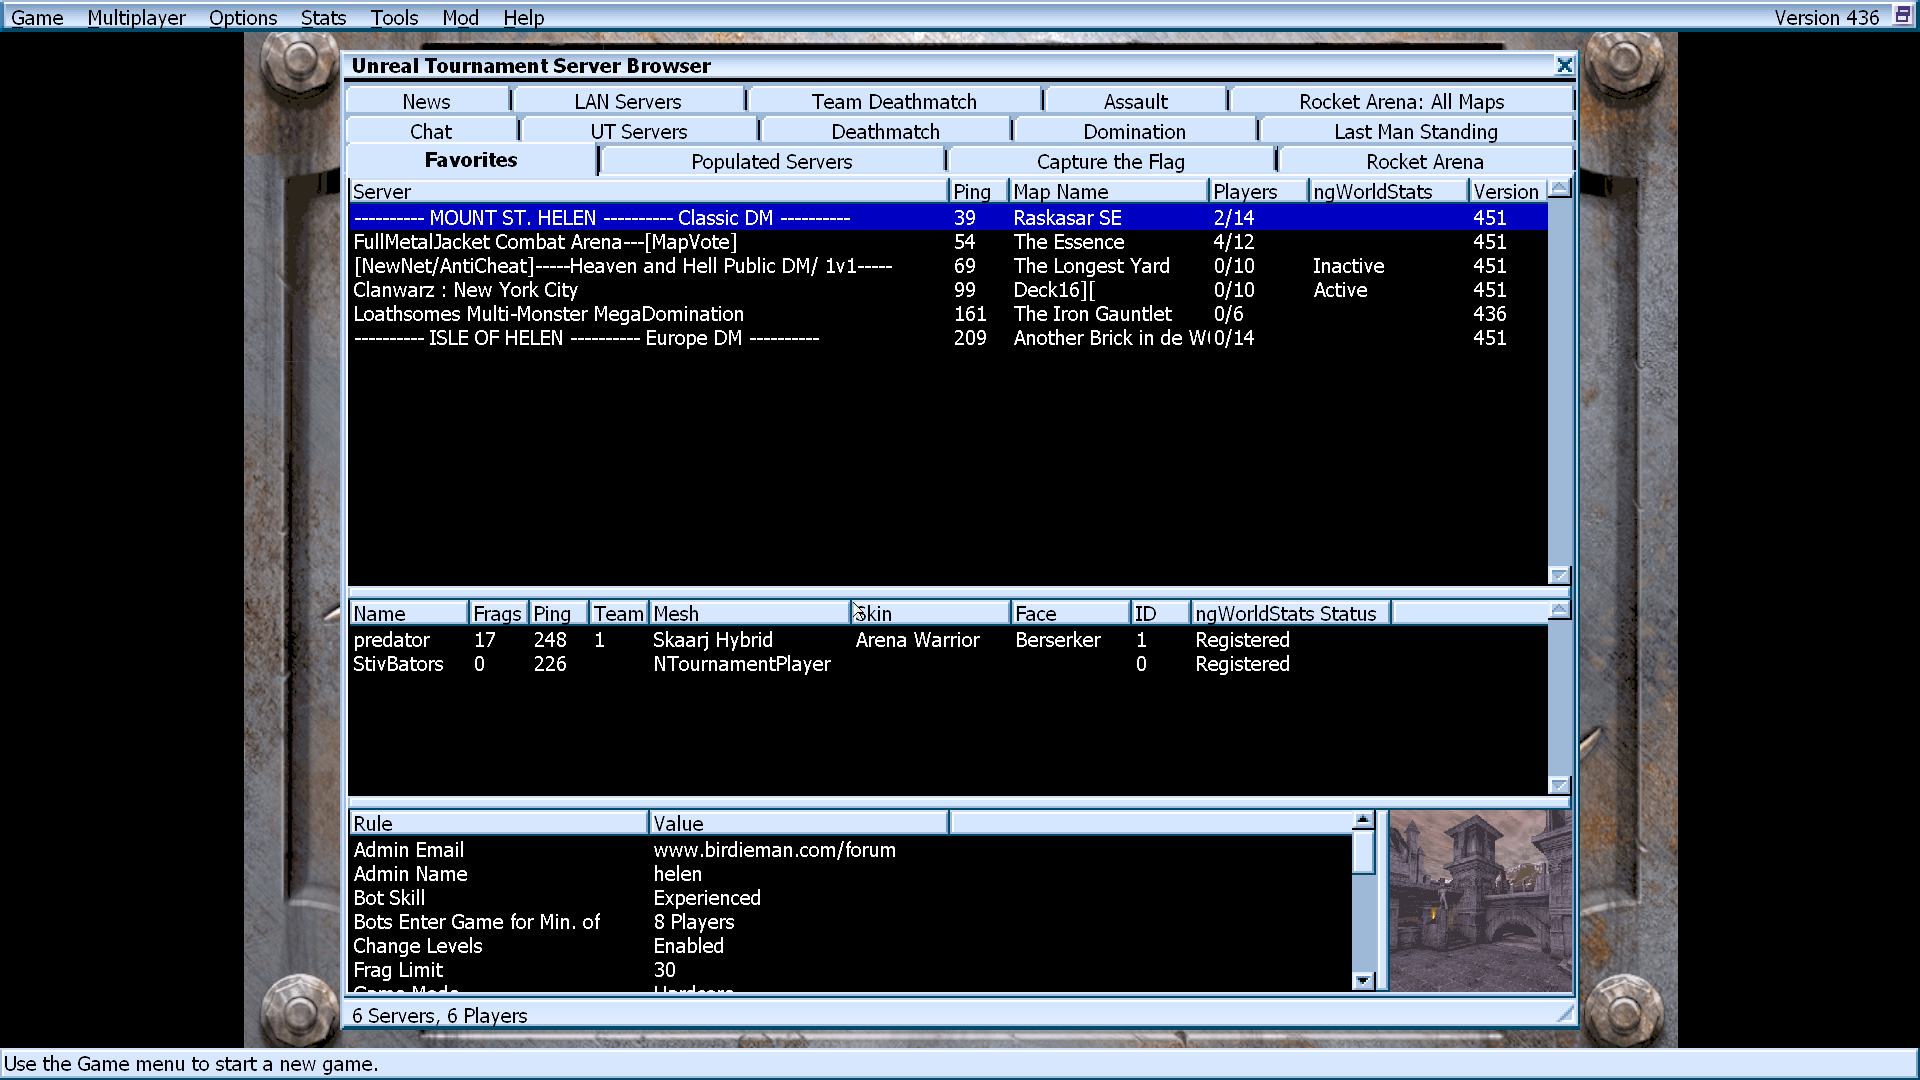
Task: Click the Change Levels rule row
Action: (850, 945)
